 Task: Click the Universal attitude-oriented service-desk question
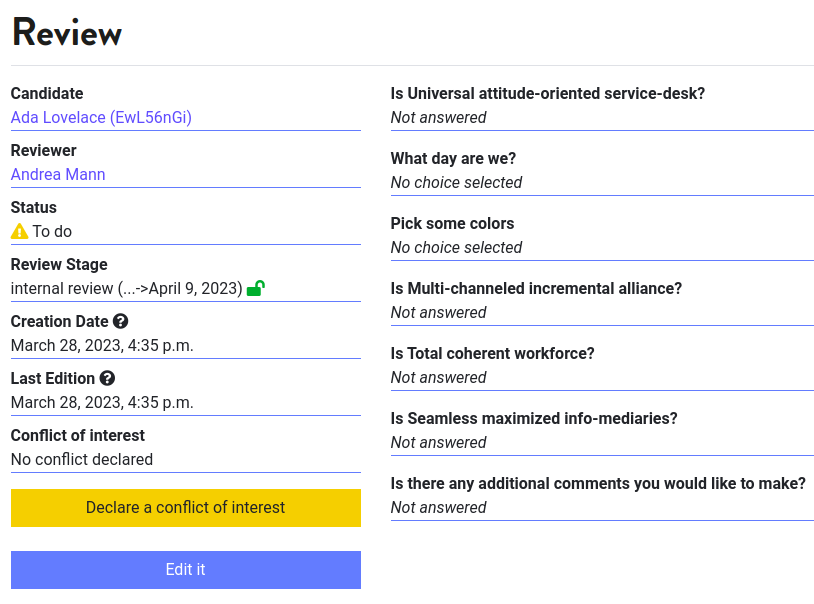point(547,93)
